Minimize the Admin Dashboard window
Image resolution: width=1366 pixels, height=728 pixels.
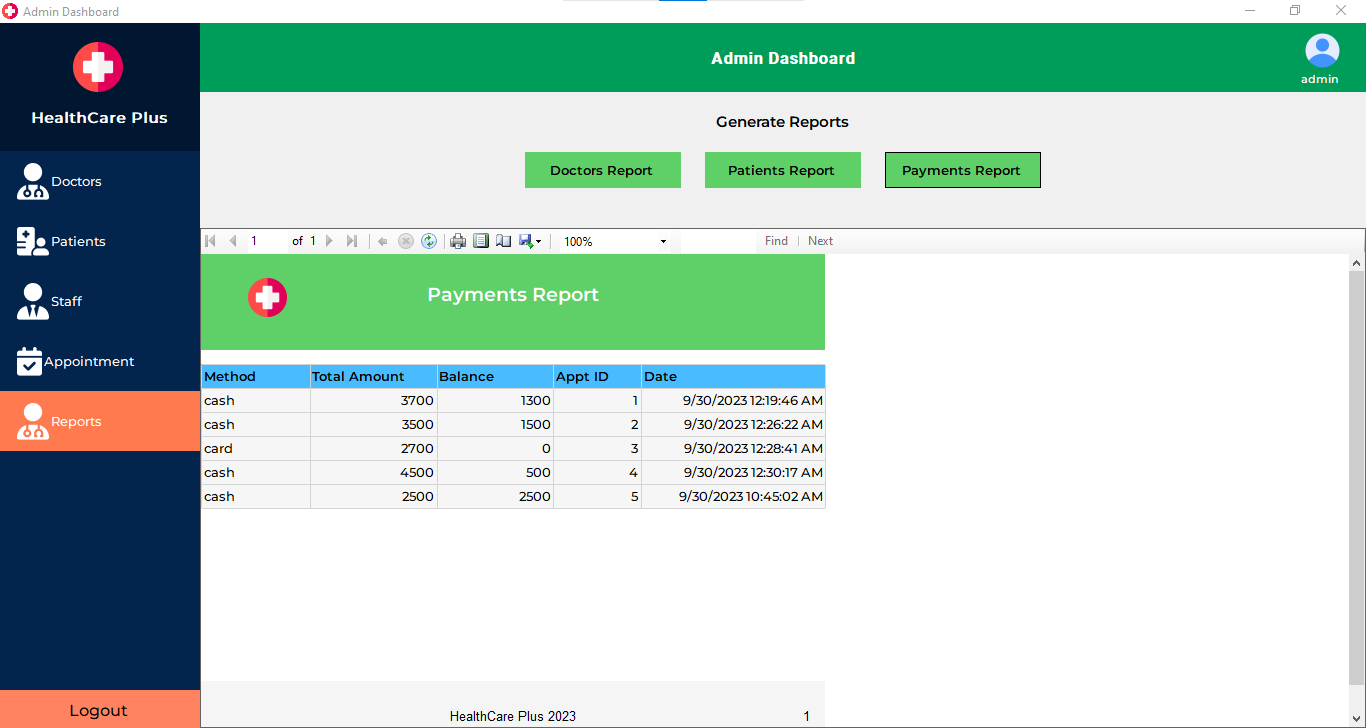tap(1250, 10)
